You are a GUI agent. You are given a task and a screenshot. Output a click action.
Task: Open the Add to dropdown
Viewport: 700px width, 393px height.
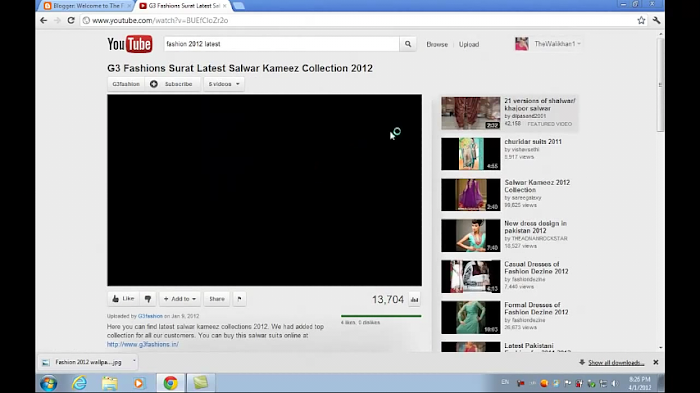point(180,299)
